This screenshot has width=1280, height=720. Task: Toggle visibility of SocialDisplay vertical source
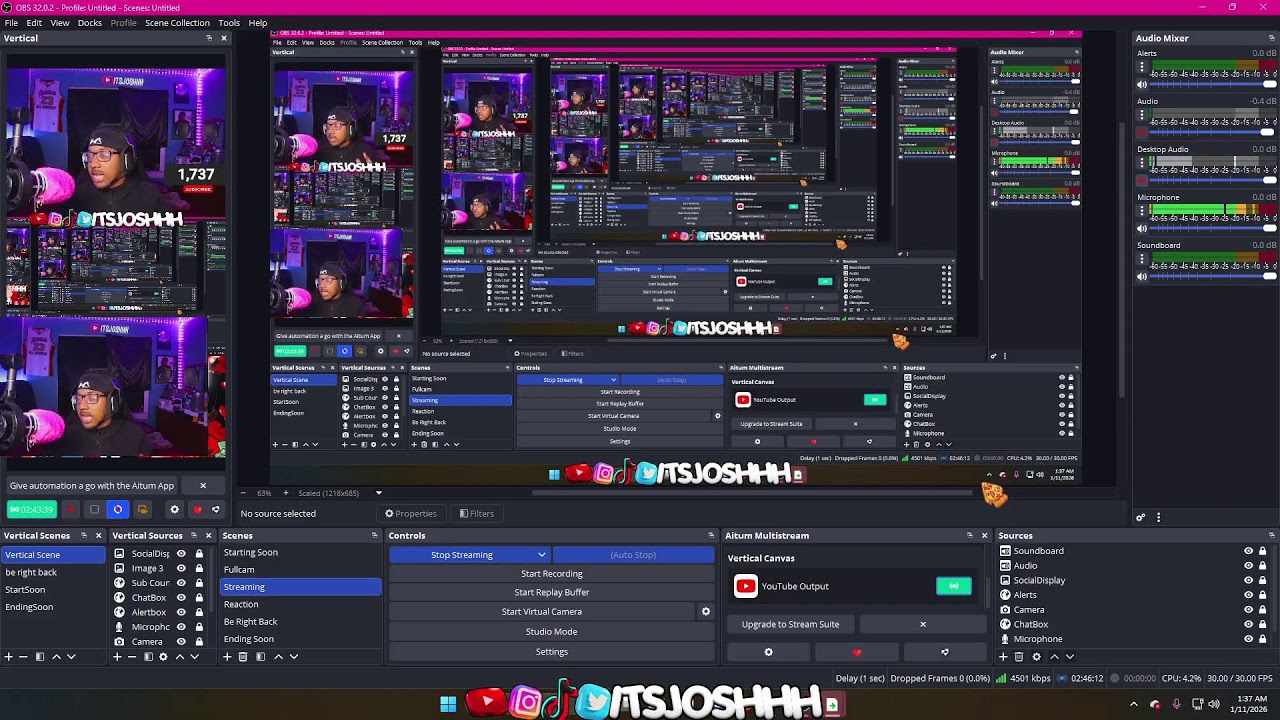181,553
